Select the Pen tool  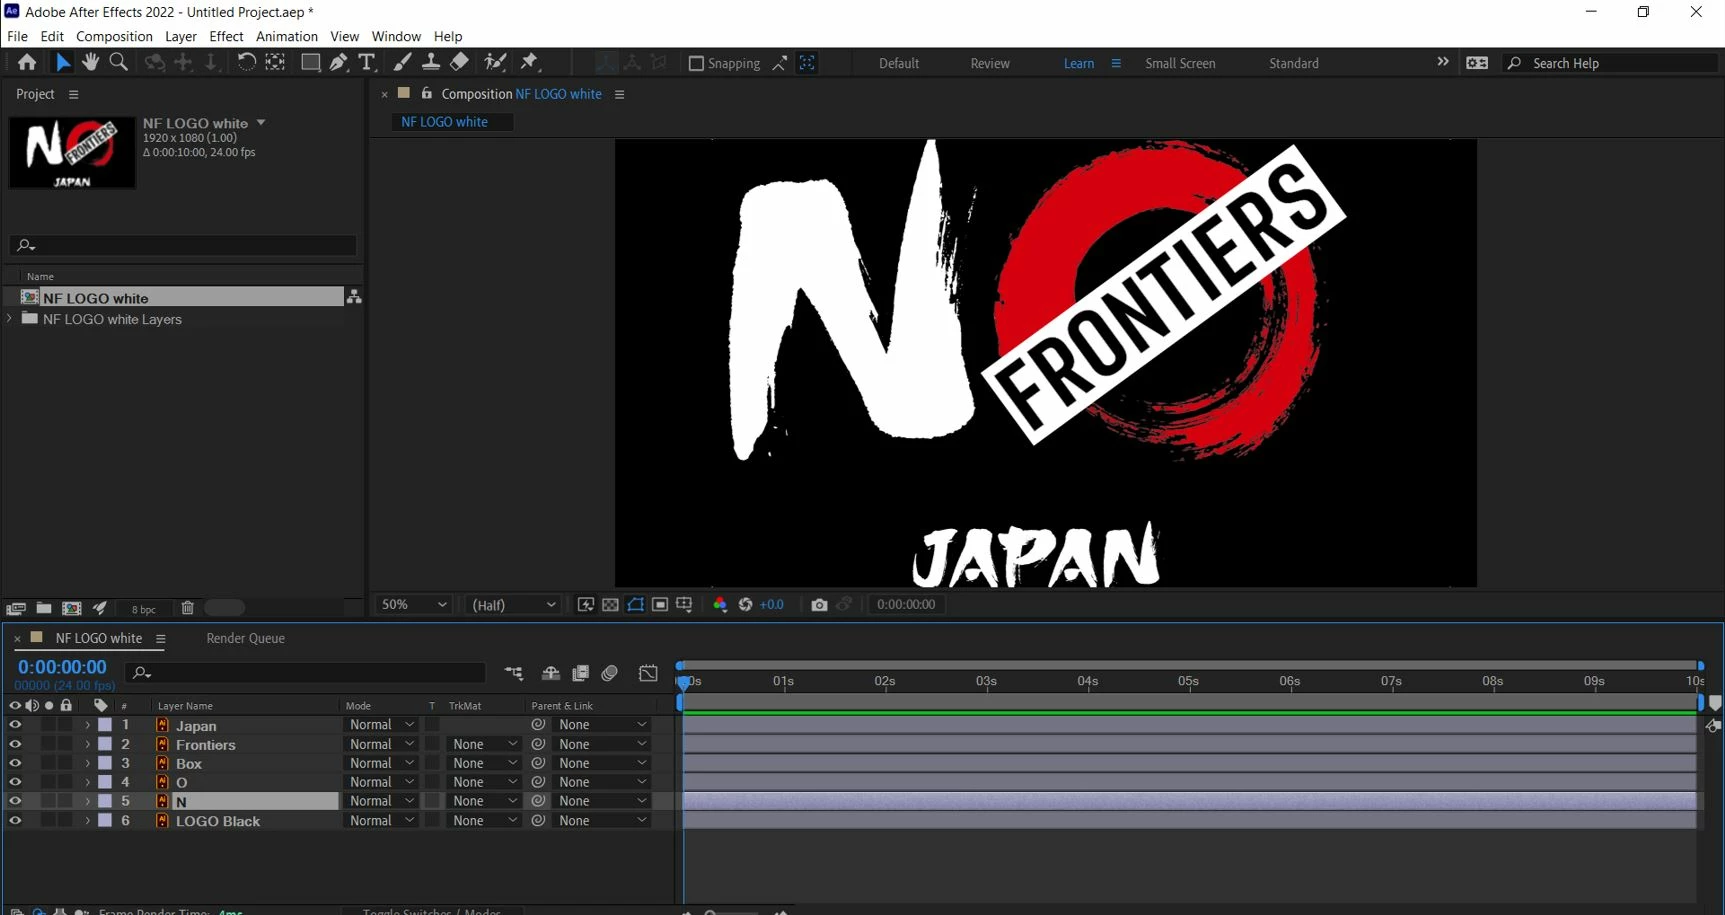click(338, 62)
